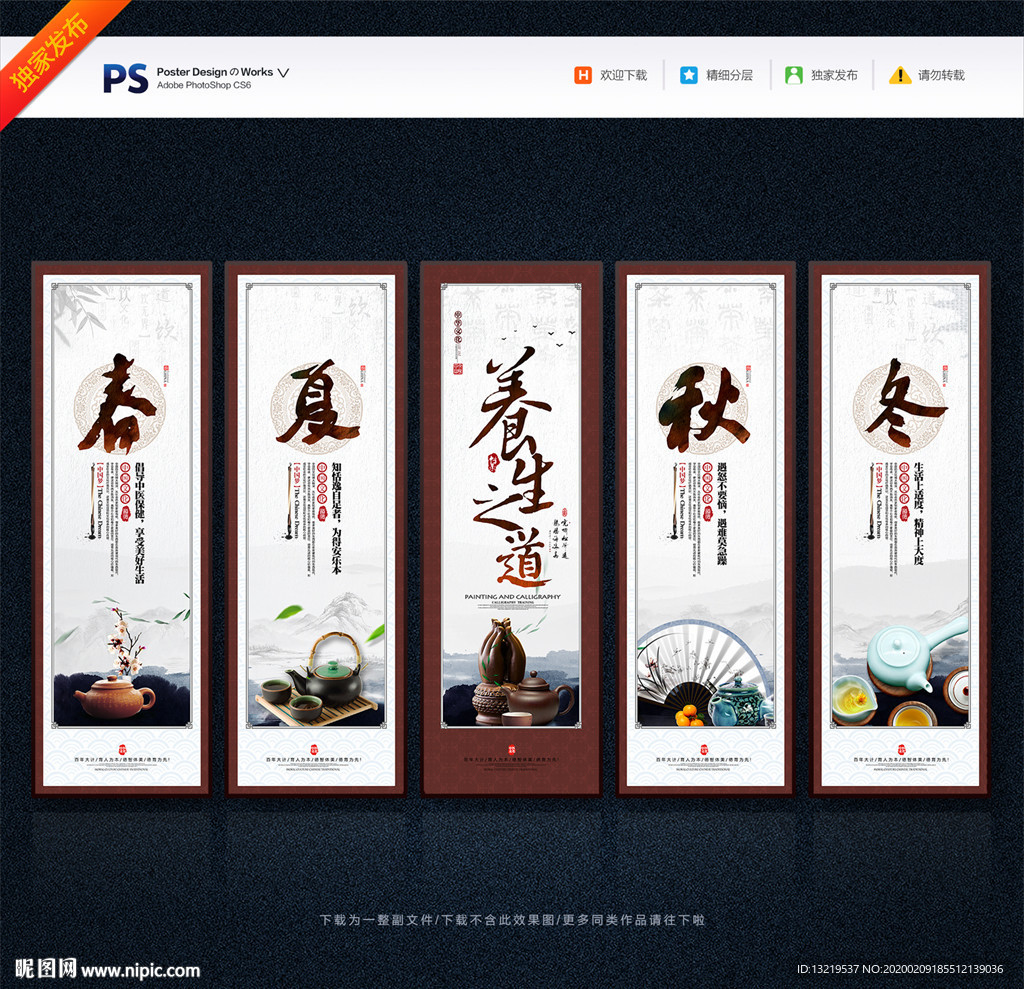
Task: Click the 独家发布 red corner ribbon
Action: tap(52, 52)
